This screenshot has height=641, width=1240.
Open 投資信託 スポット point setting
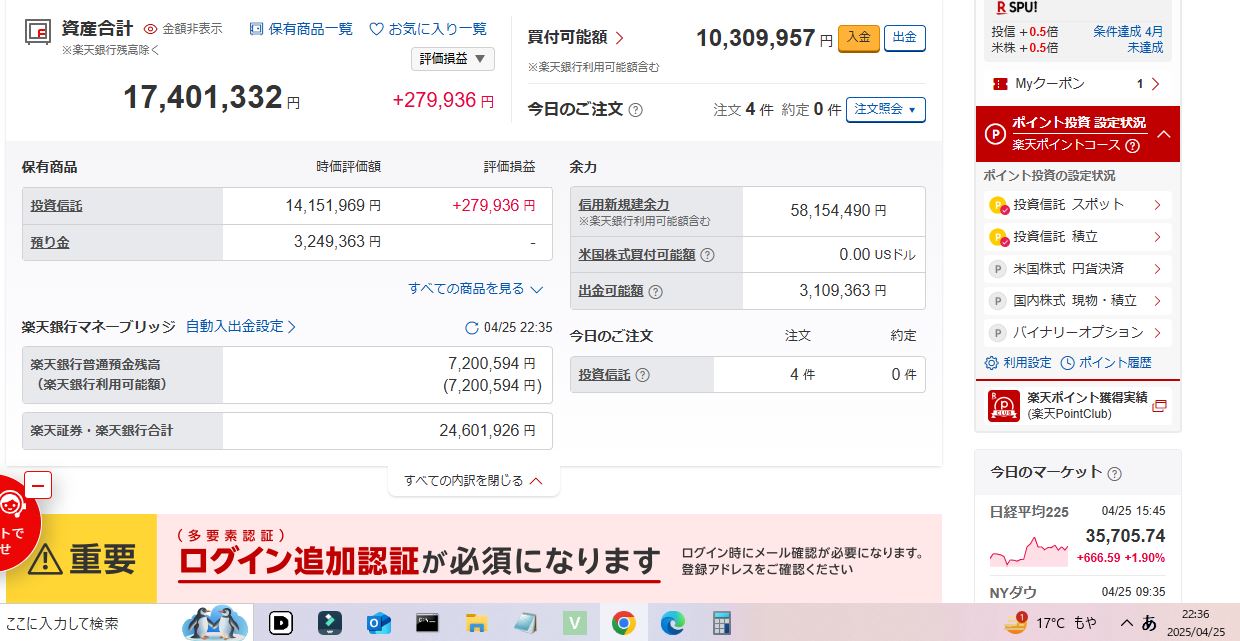[1077, 205]
